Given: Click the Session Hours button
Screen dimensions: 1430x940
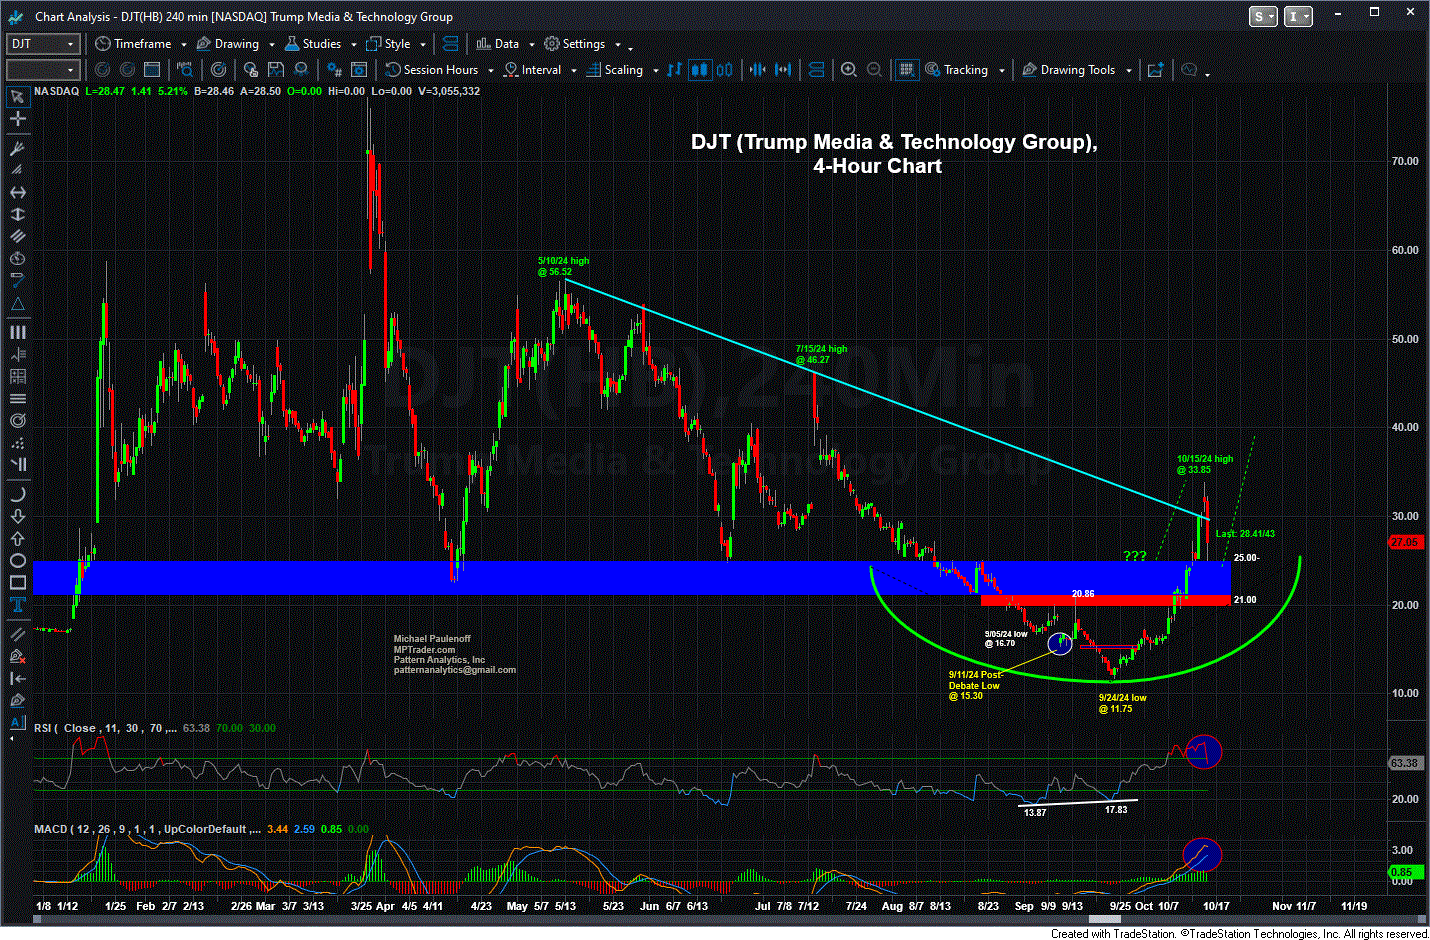Looking at the screenshot, I should tap(432, 70).
